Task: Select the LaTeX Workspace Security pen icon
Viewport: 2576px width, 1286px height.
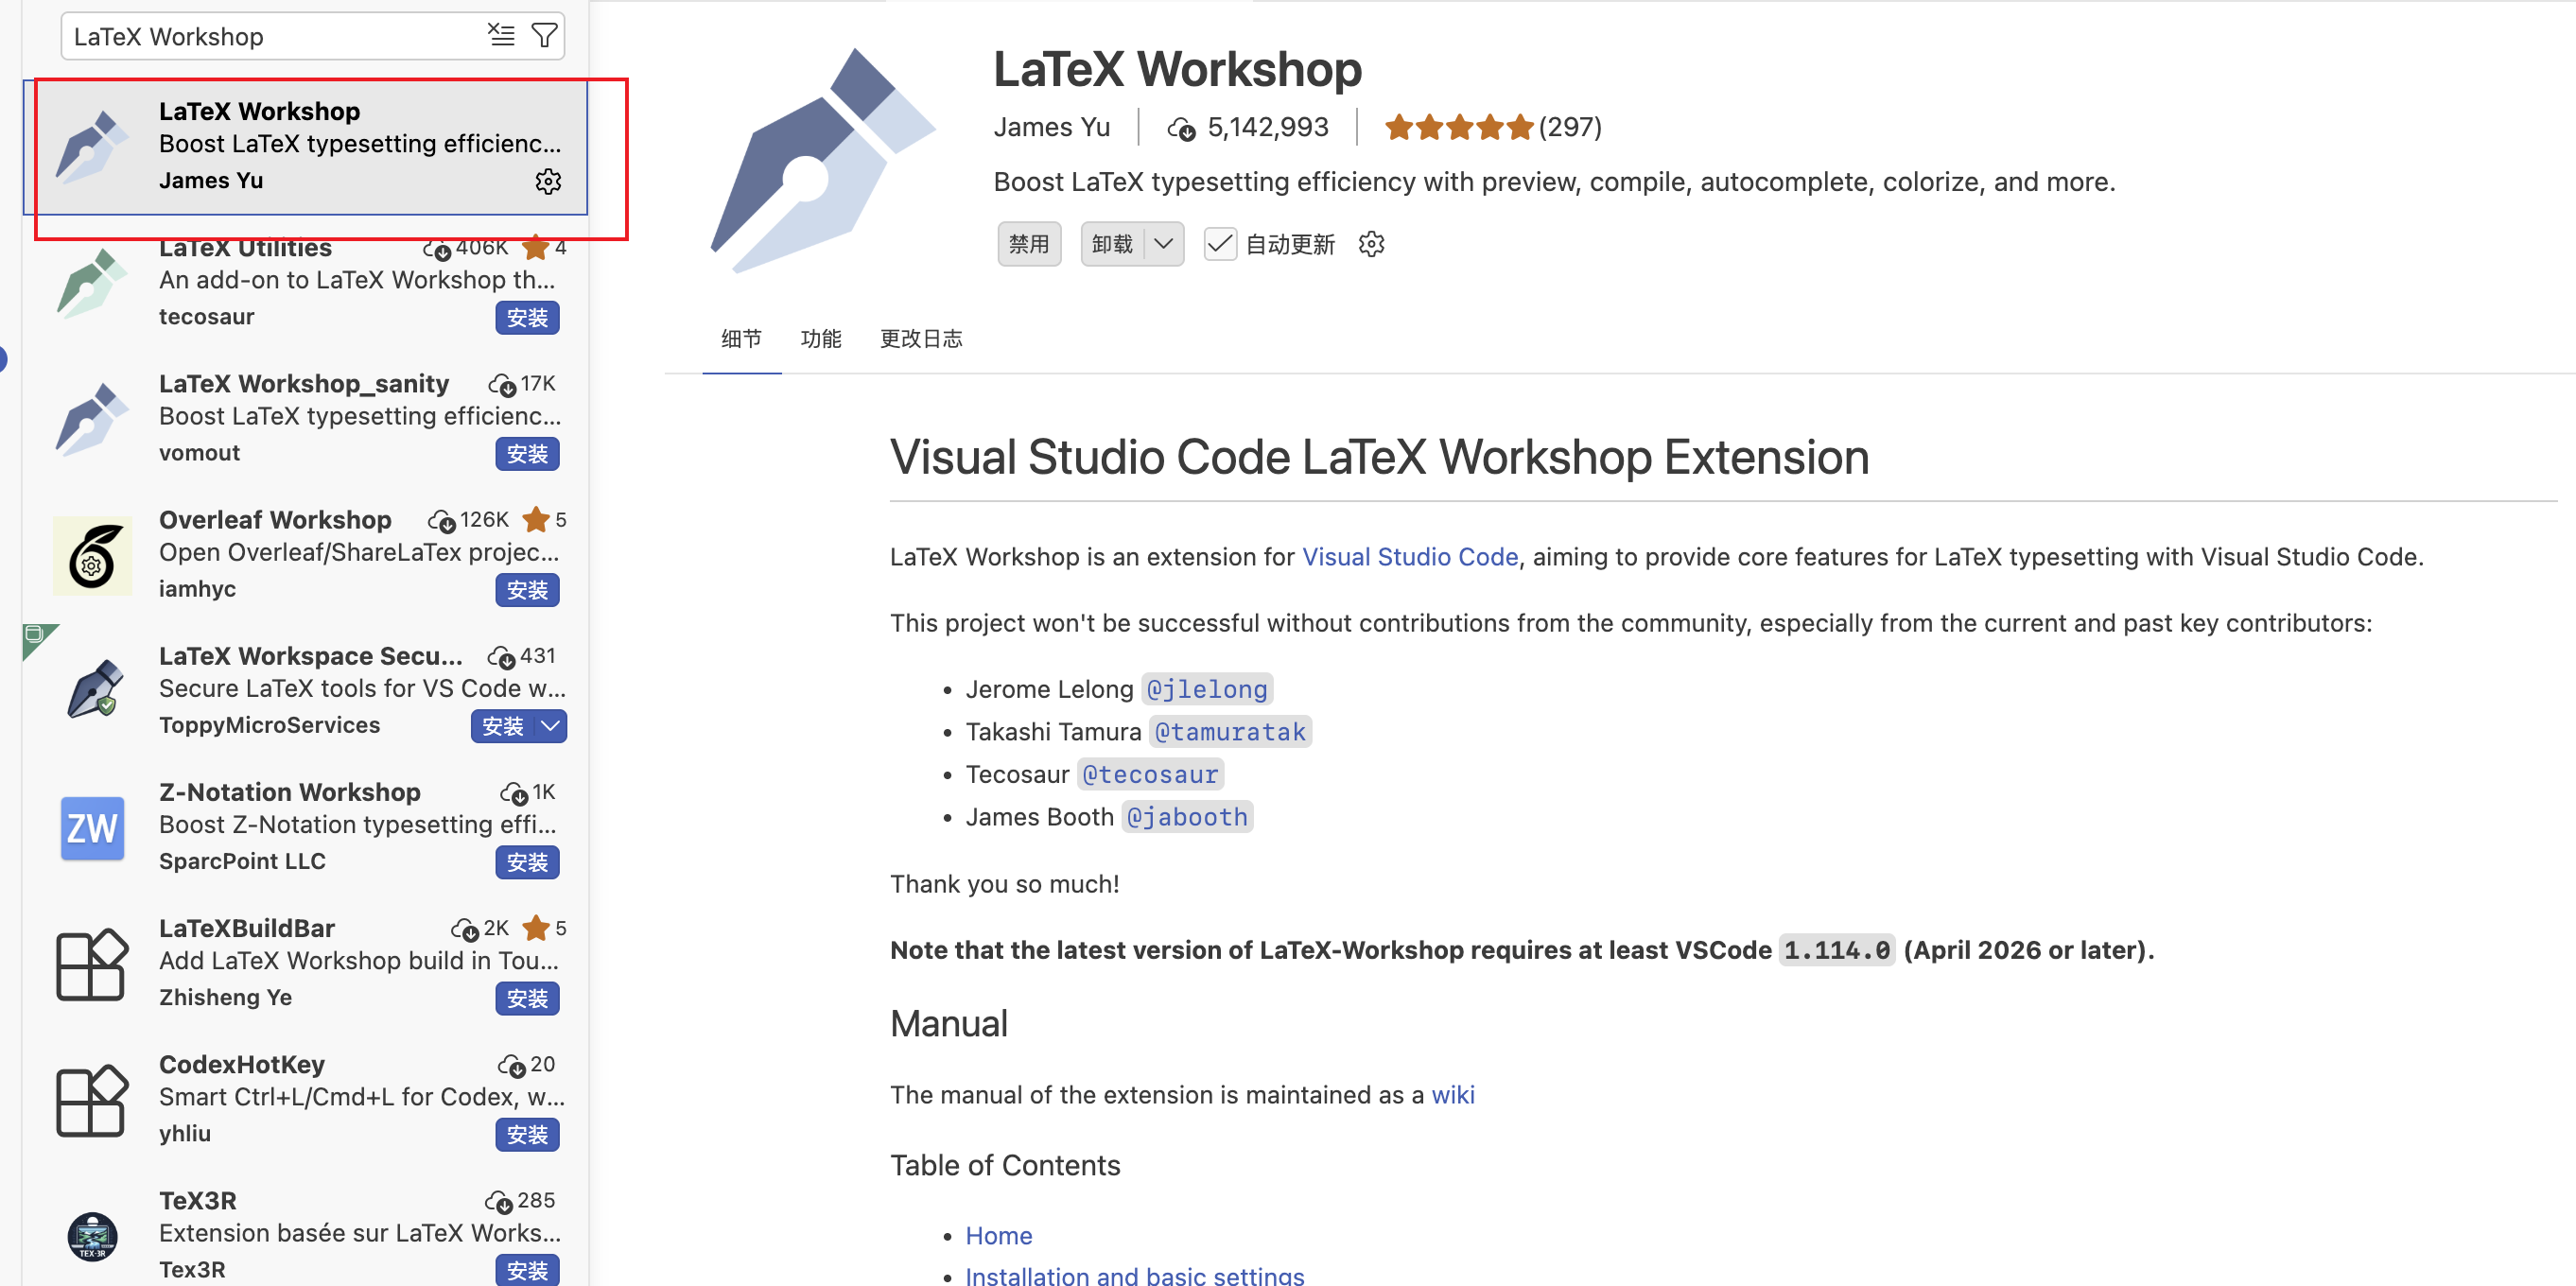Action: pos(95,689)
